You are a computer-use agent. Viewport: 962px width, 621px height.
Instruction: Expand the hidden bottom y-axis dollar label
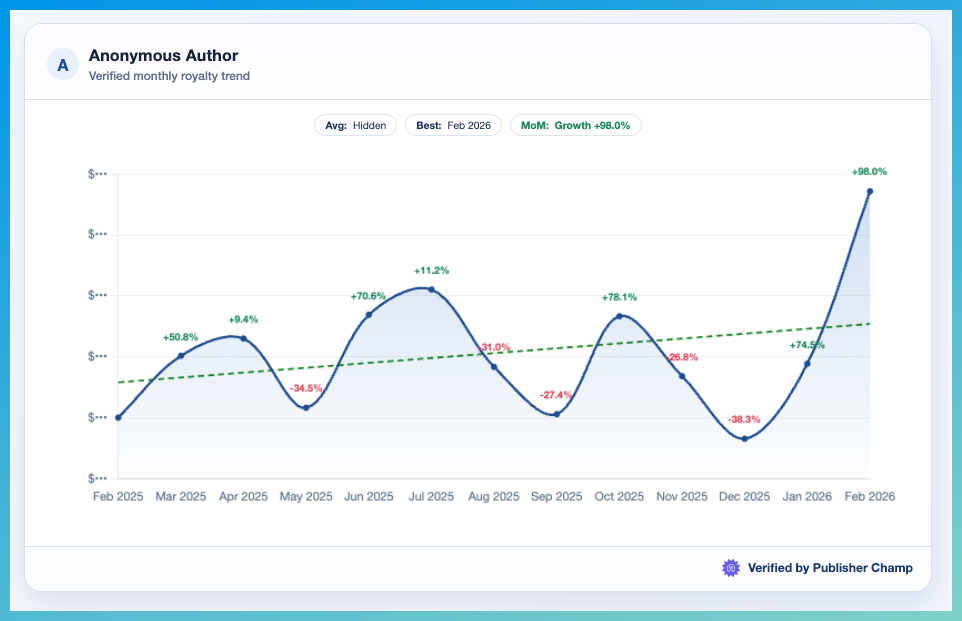[x=99, y=478]
